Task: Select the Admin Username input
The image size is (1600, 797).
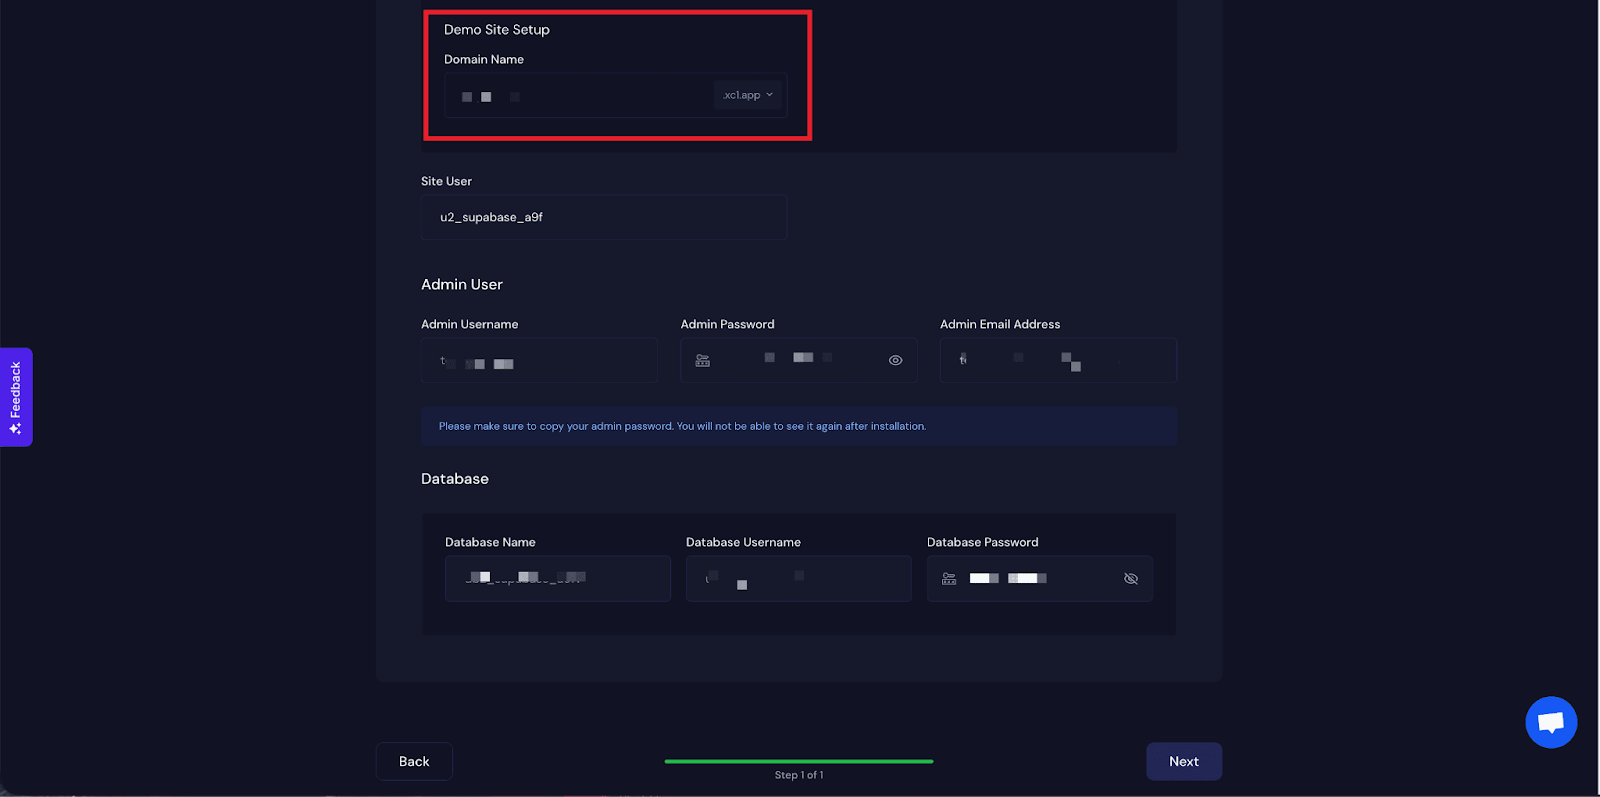Action: [539, 361]
